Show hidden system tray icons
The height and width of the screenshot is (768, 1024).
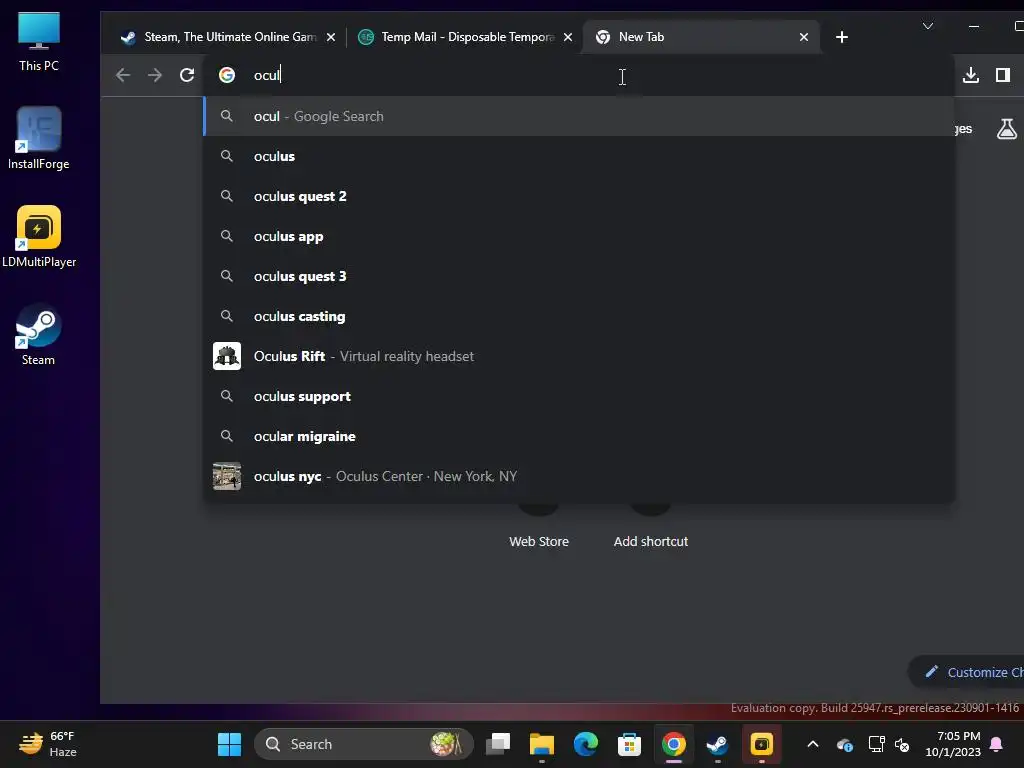(x=812, y=744)
